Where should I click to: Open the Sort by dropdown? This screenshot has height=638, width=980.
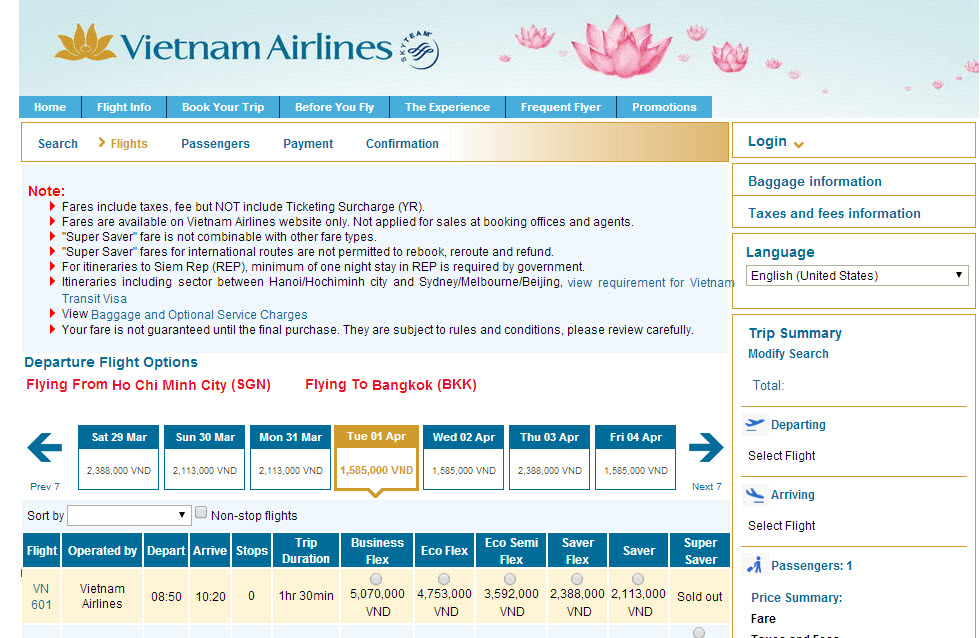(129, 516)
